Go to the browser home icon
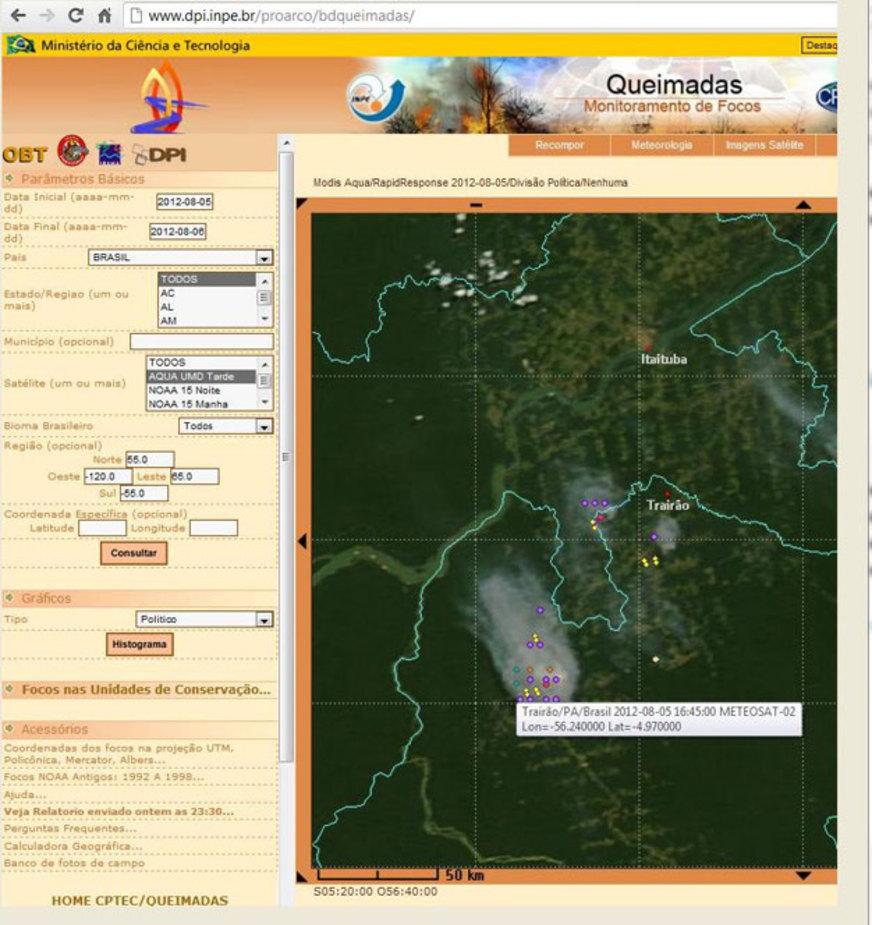This screenshot has width=872, height=925. tap(104, 16)
